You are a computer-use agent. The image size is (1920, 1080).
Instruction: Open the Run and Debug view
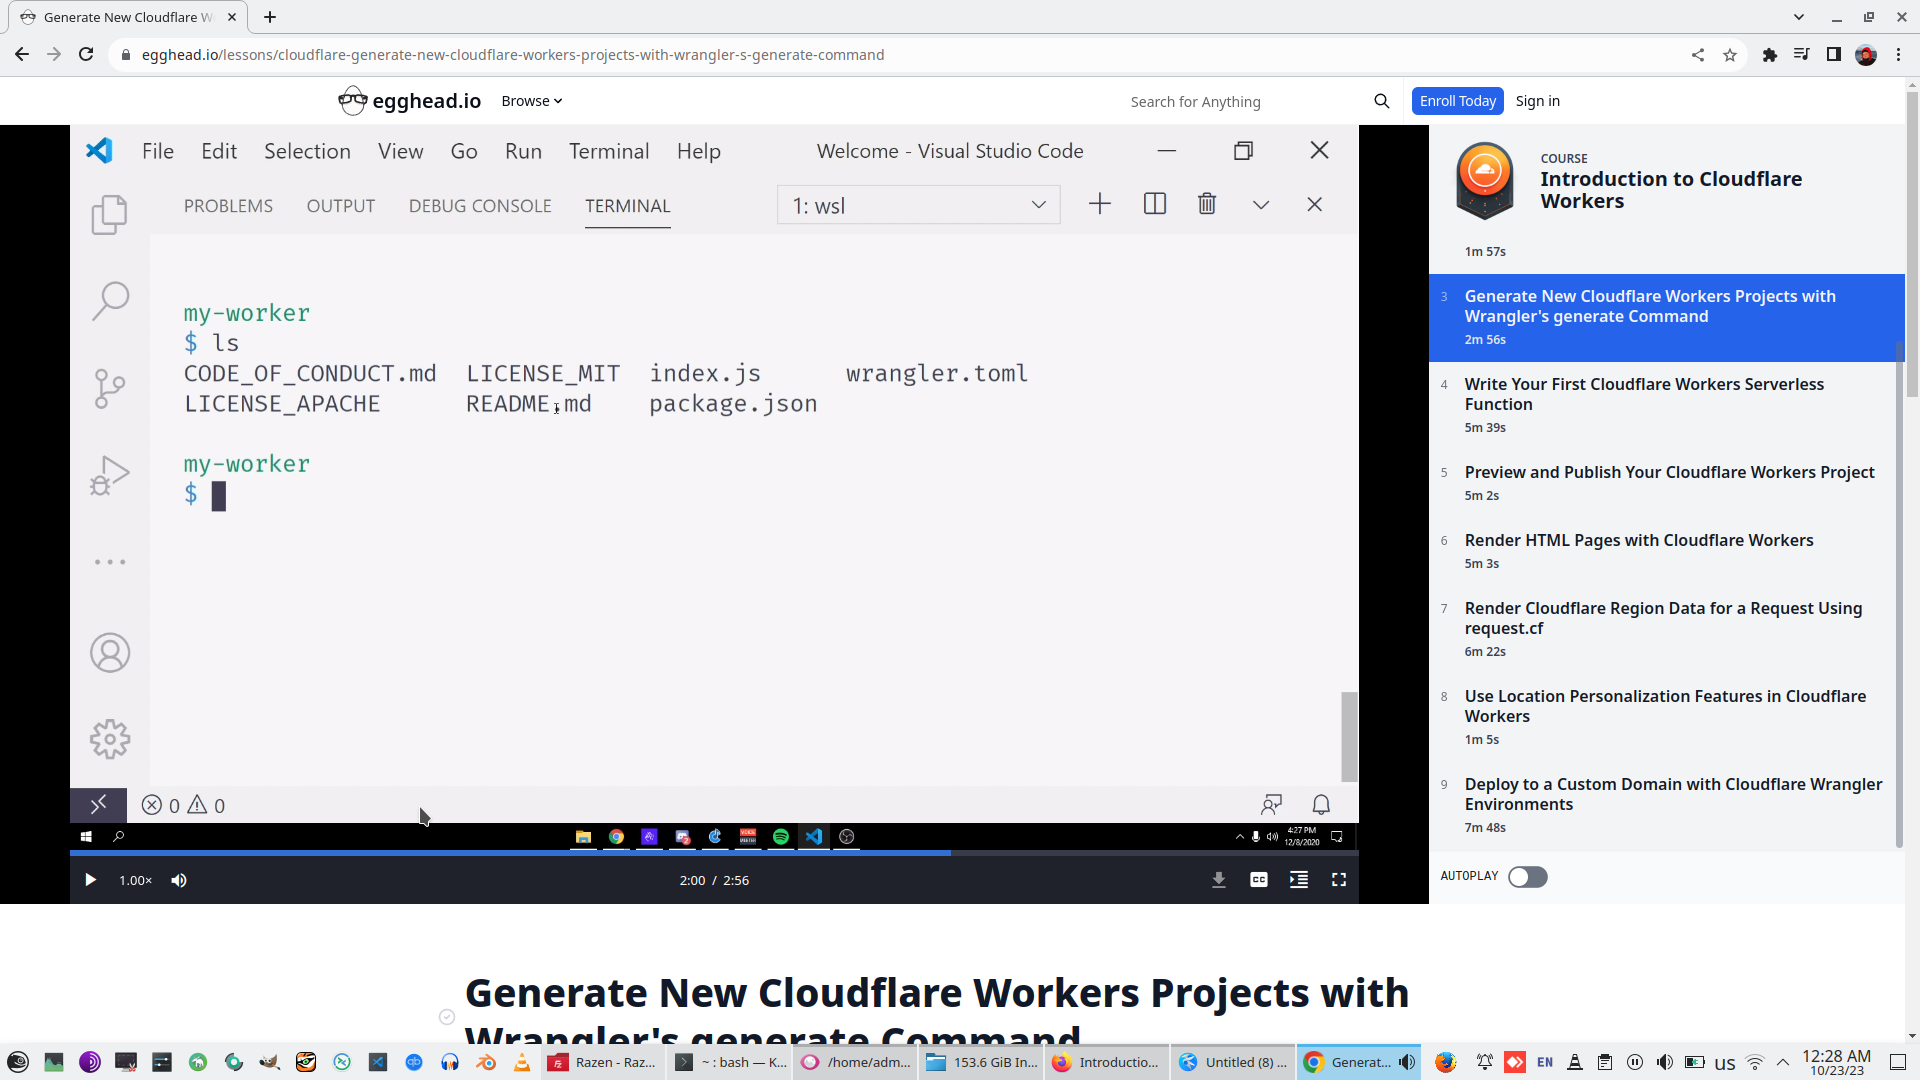click(110, 475)
